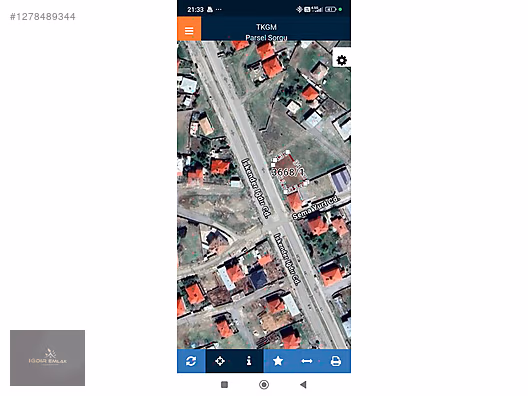The image size is (528, 396).
Task: Add parcel to favorites star
Action: click(x=278, y=361)
